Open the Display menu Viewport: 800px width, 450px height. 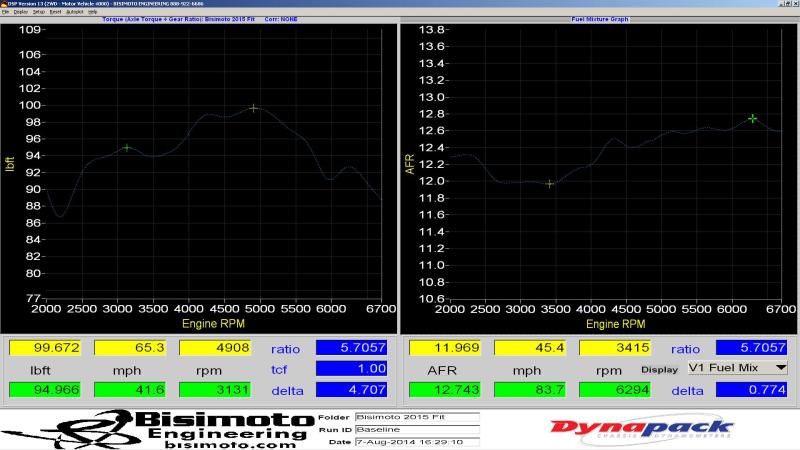21,12
